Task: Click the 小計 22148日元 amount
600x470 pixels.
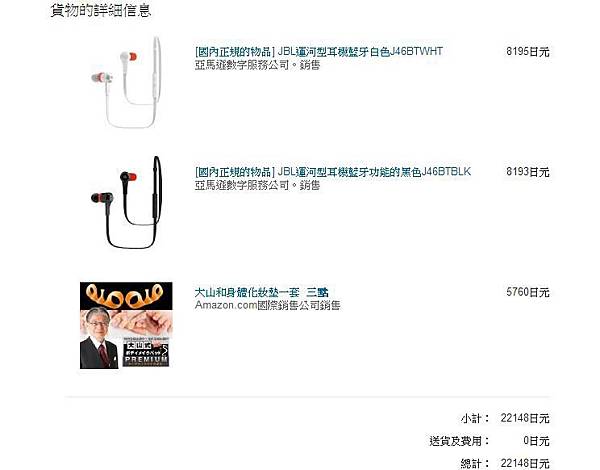Action: 525,418
